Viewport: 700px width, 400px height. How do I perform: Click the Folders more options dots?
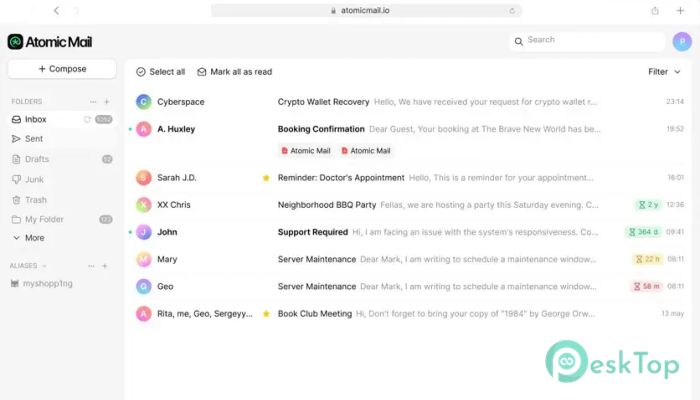(93, 102)
